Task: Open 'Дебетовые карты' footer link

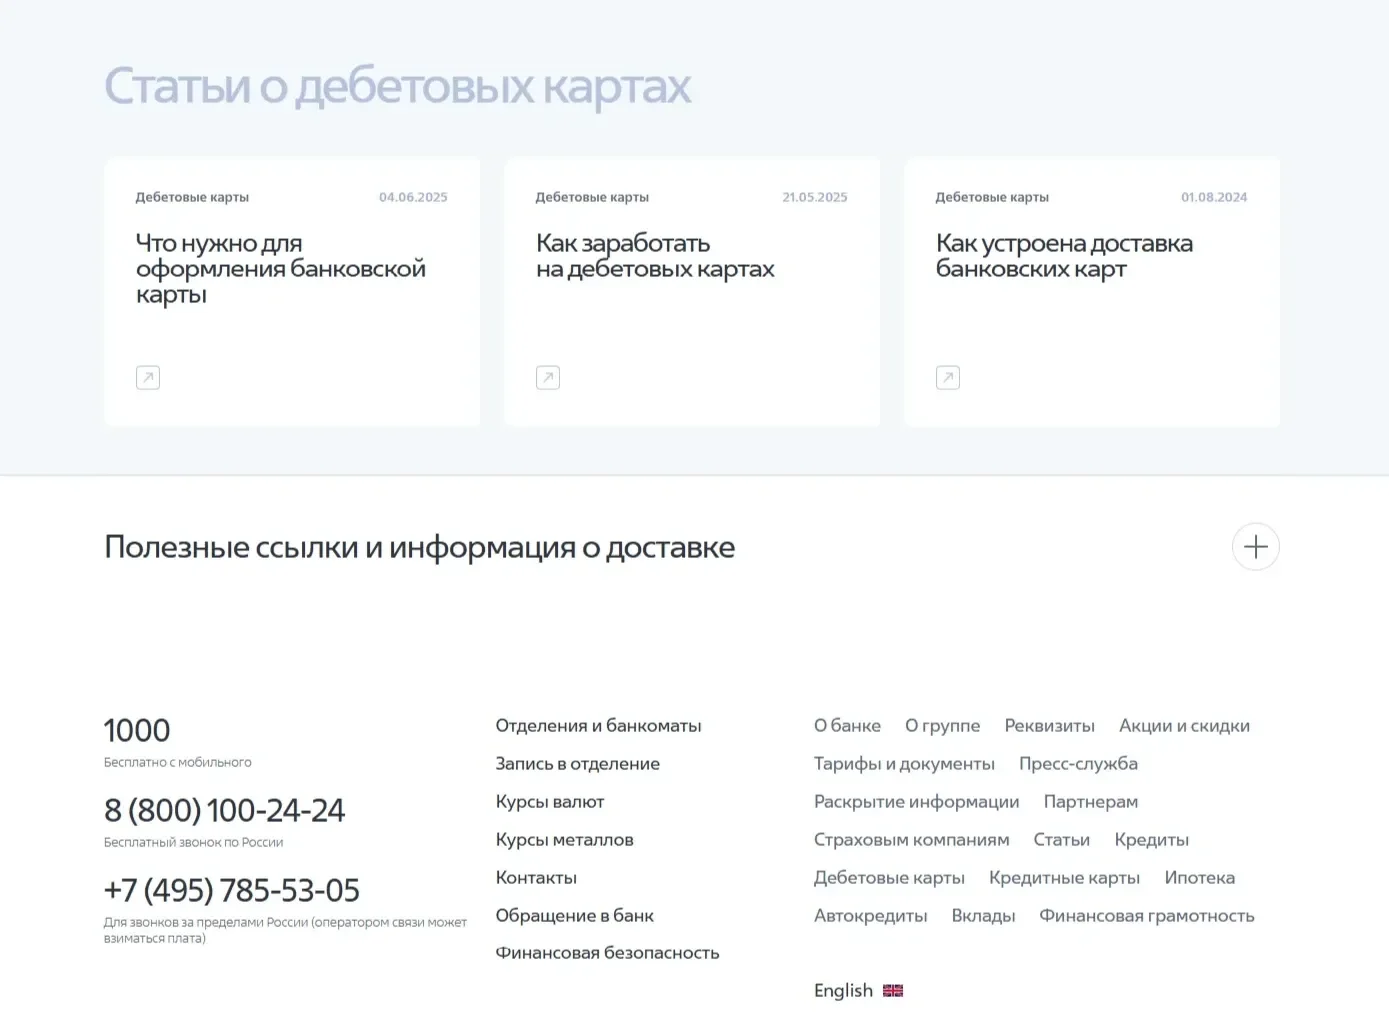Action: (889, 878)
